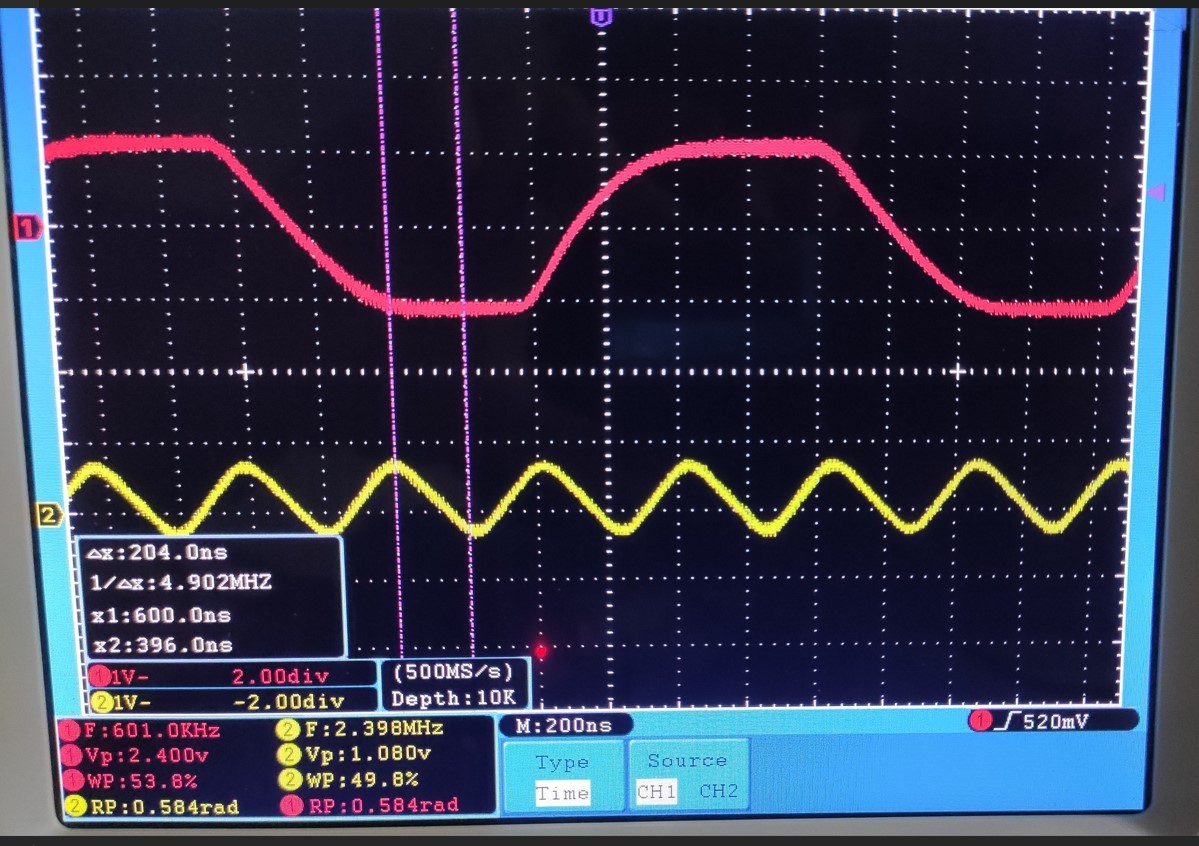Click the purple trigger position marker at top
Viewport: 1199px width, 846px height.
pyautogui.click(x=599, y=17)
